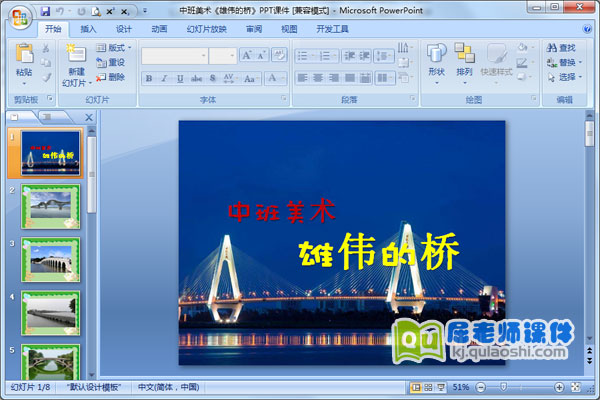Open PowerPoint Help question mark icon

tap(587, 29)
